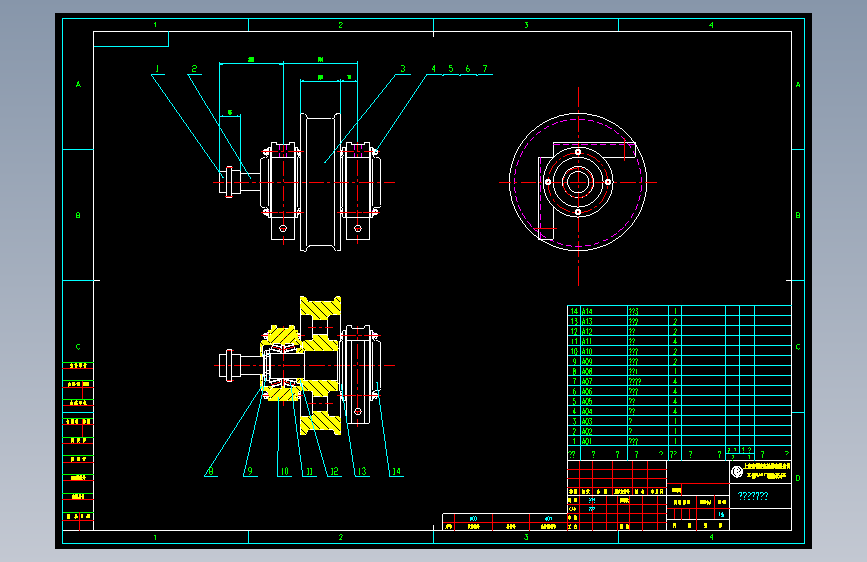Click part code A11 in parts list
Screen dimensions: 867x562
[x=587, y=341]
